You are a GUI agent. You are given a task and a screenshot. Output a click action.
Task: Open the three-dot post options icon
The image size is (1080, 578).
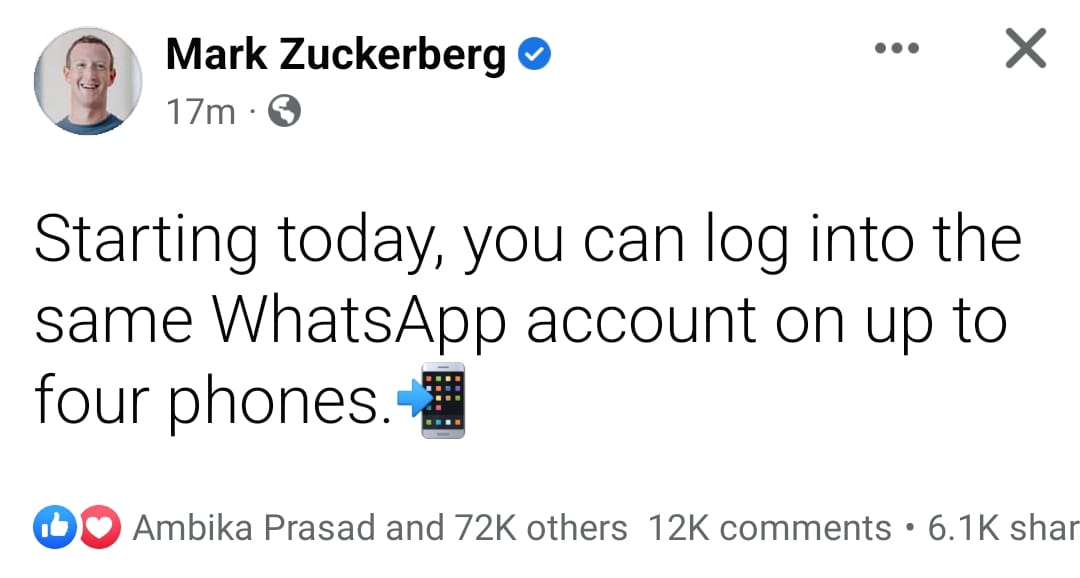click(x=897, y=47)
